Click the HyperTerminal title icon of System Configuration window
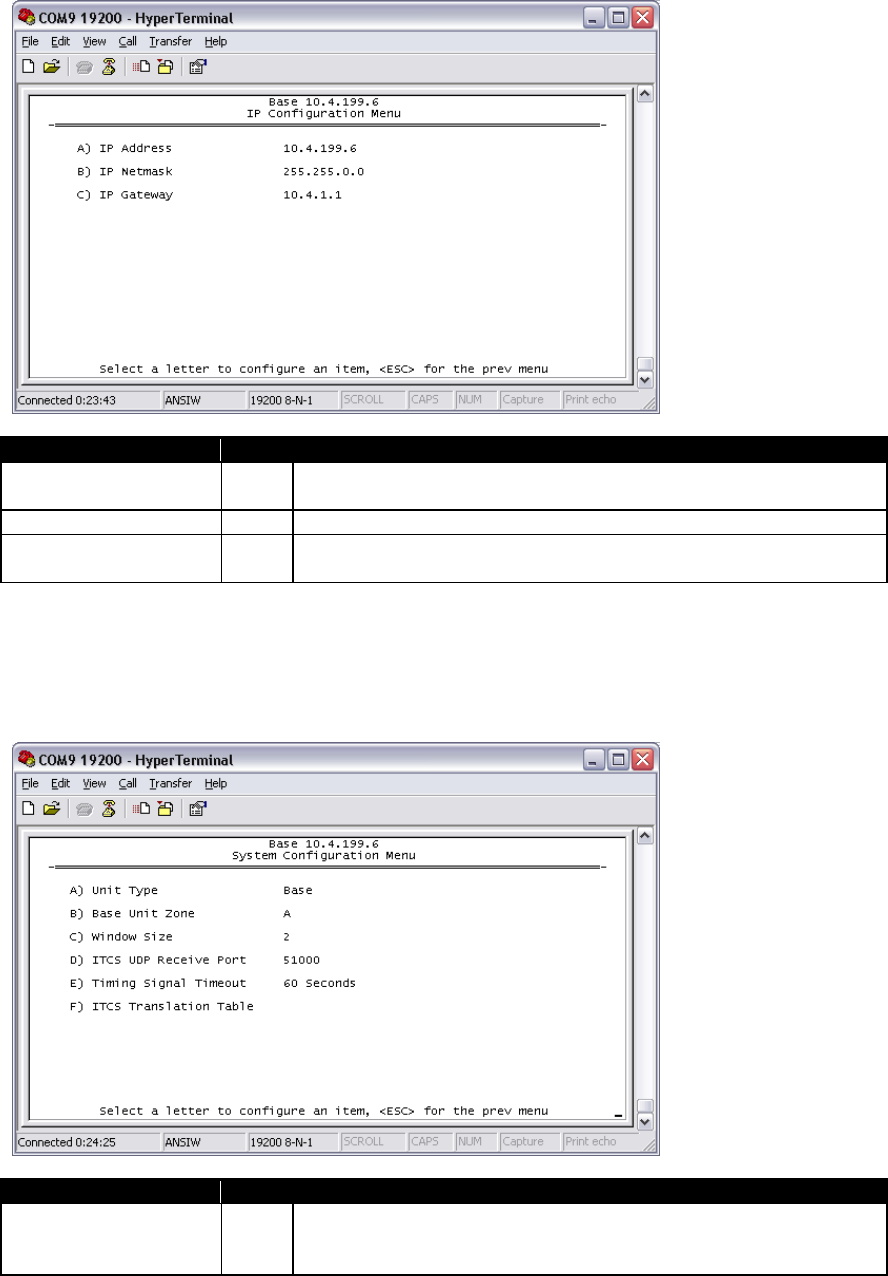 coord(27,760)
